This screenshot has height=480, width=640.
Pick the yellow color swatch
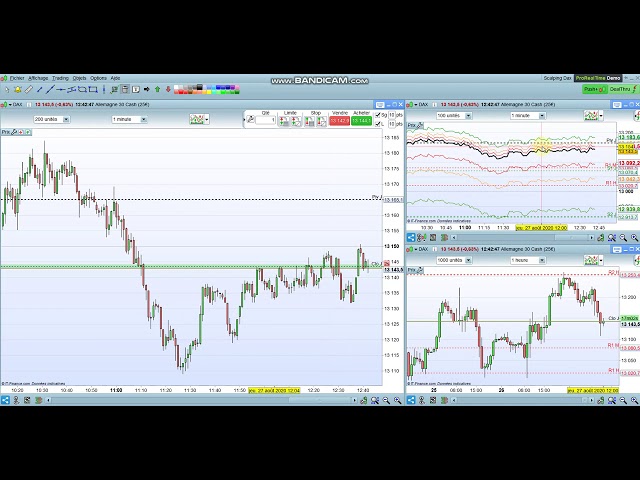209,92
